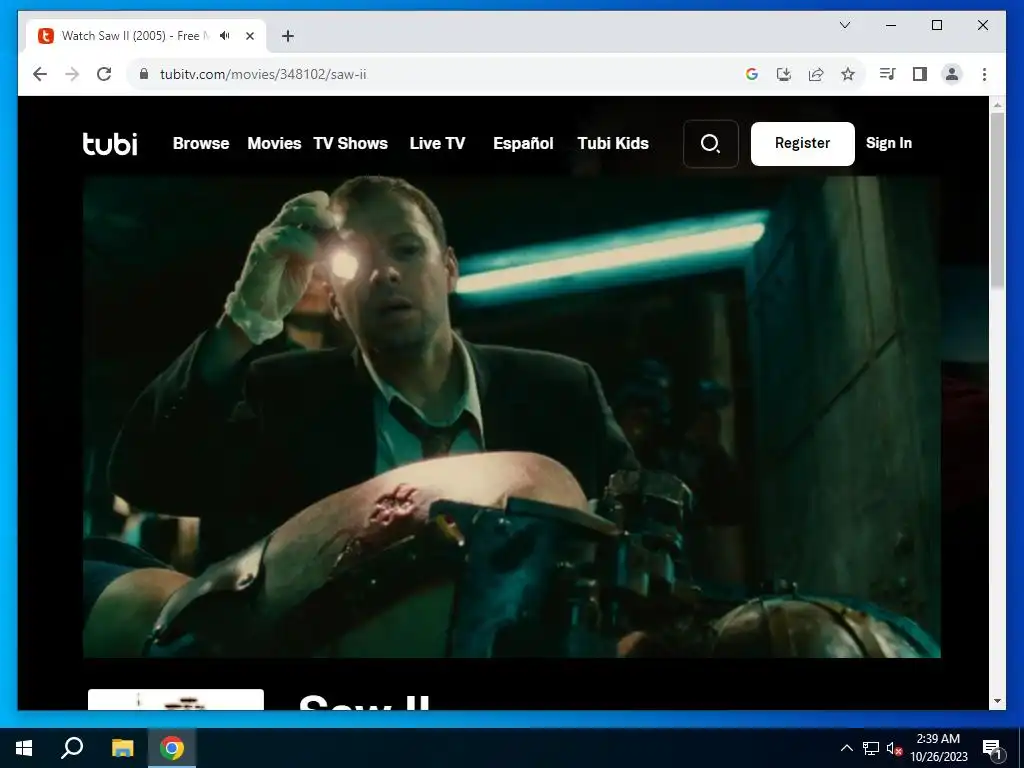Click the tubitv.com address bar URL

[x=263, y=74]
